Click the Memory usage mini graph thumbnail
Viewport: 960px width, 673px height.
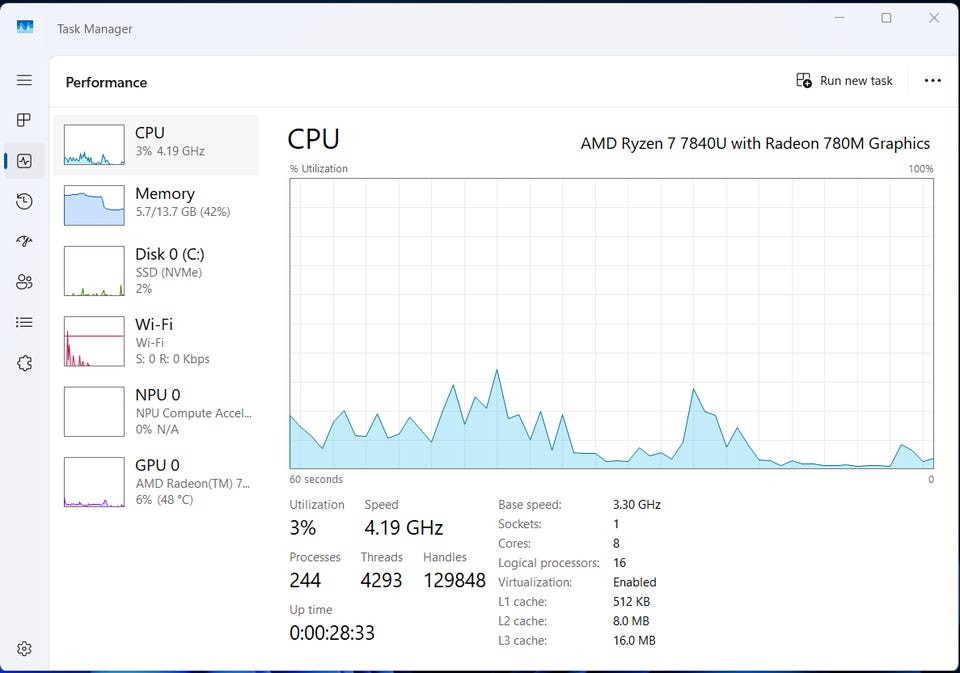94,205
